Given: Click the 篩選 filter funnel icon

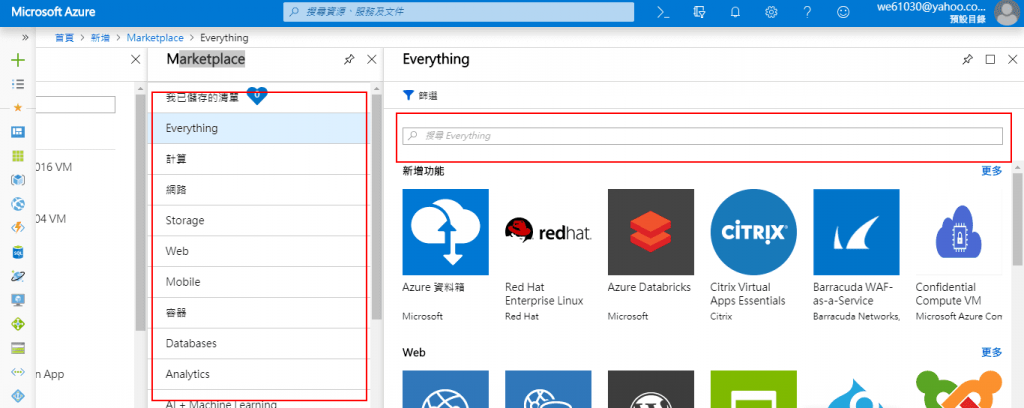Looking at the screenshot, I should (408, 95).
